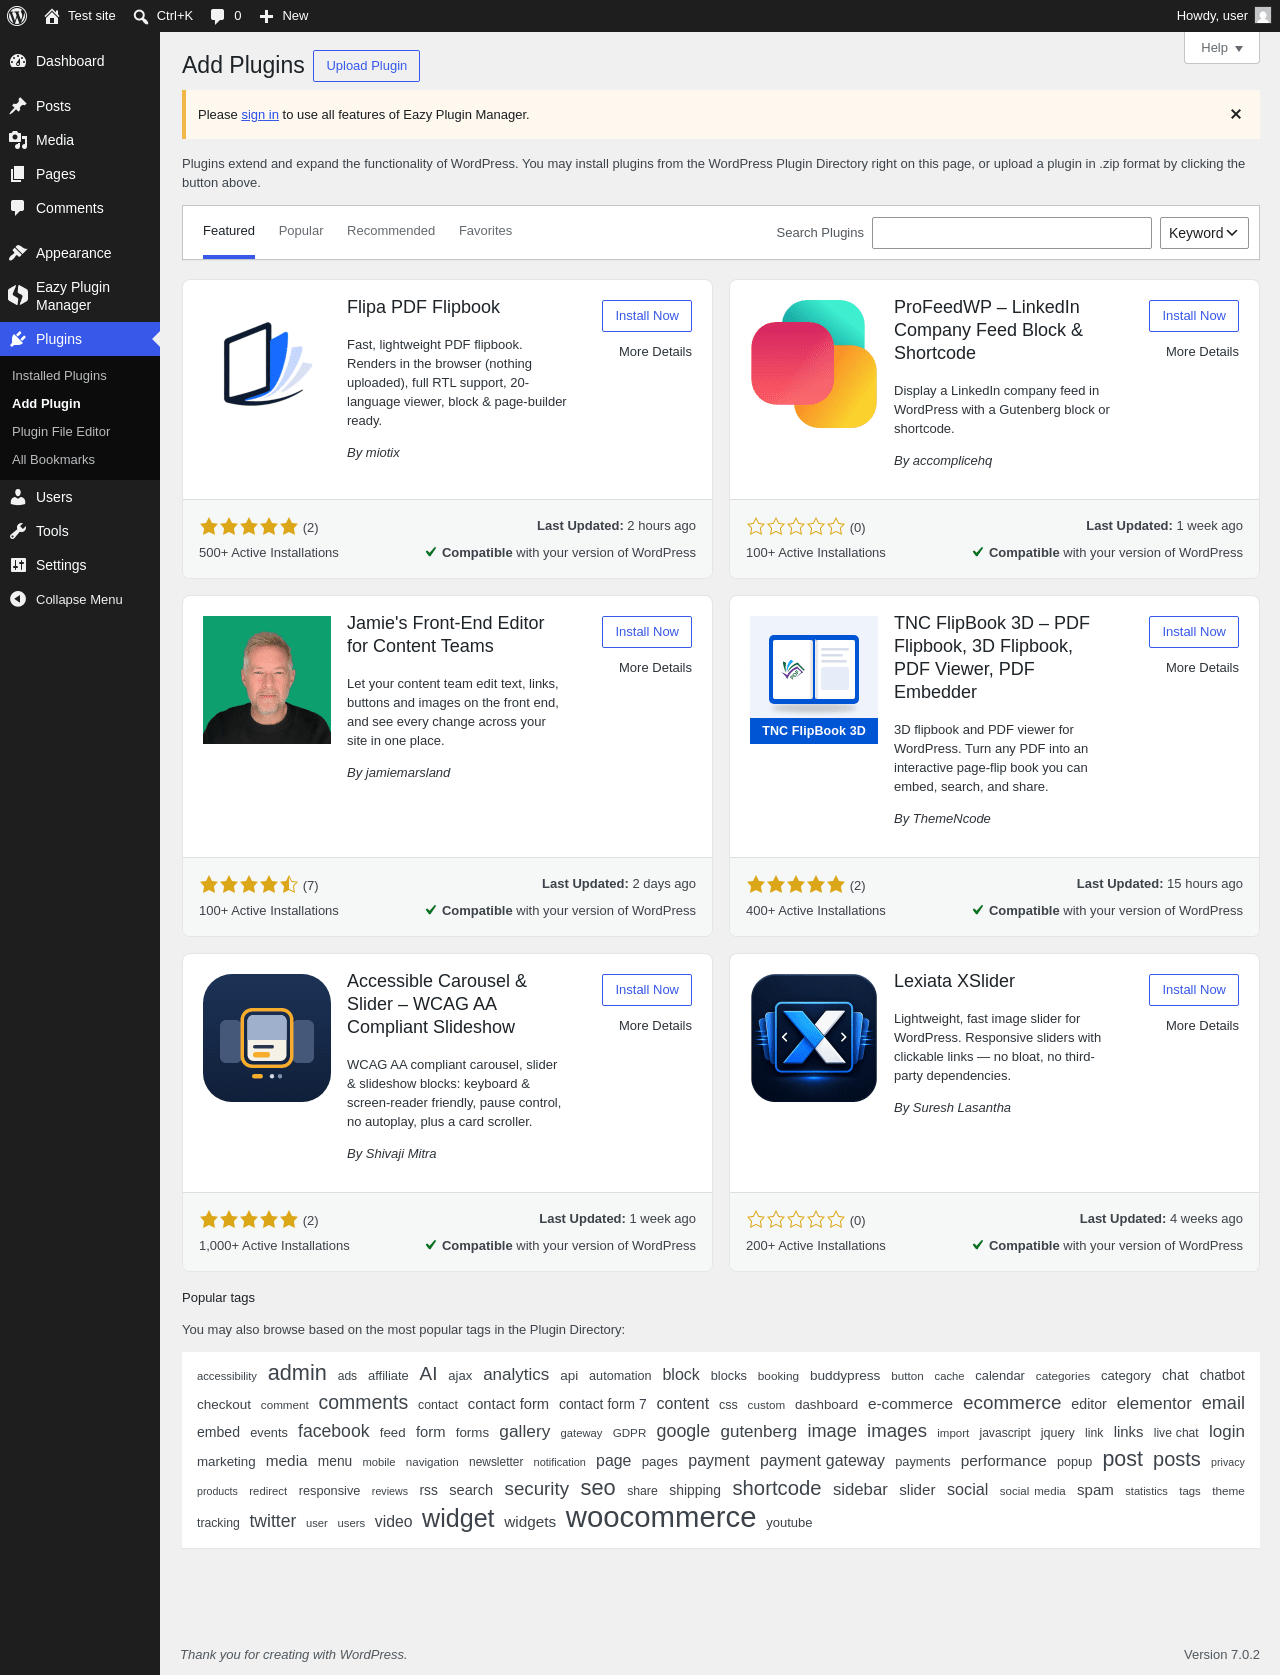Image resolution: width=1280 pixels, height=1675 pixels.
Task: Click the New content menu item
Action: click(x=284, y=16)
